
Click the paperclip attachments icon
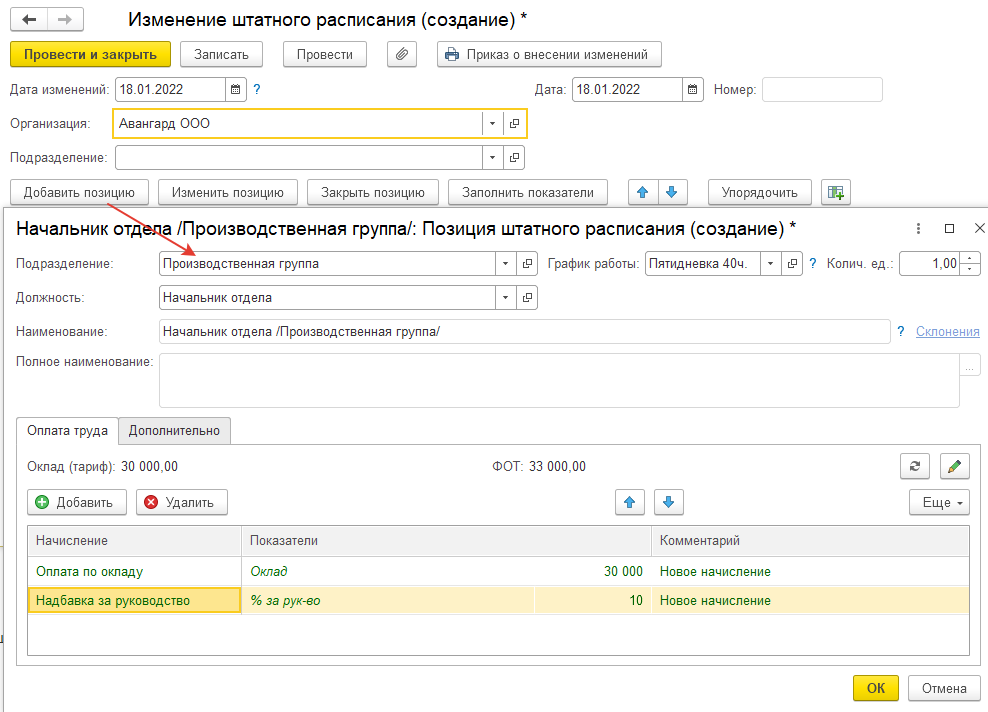402,54
